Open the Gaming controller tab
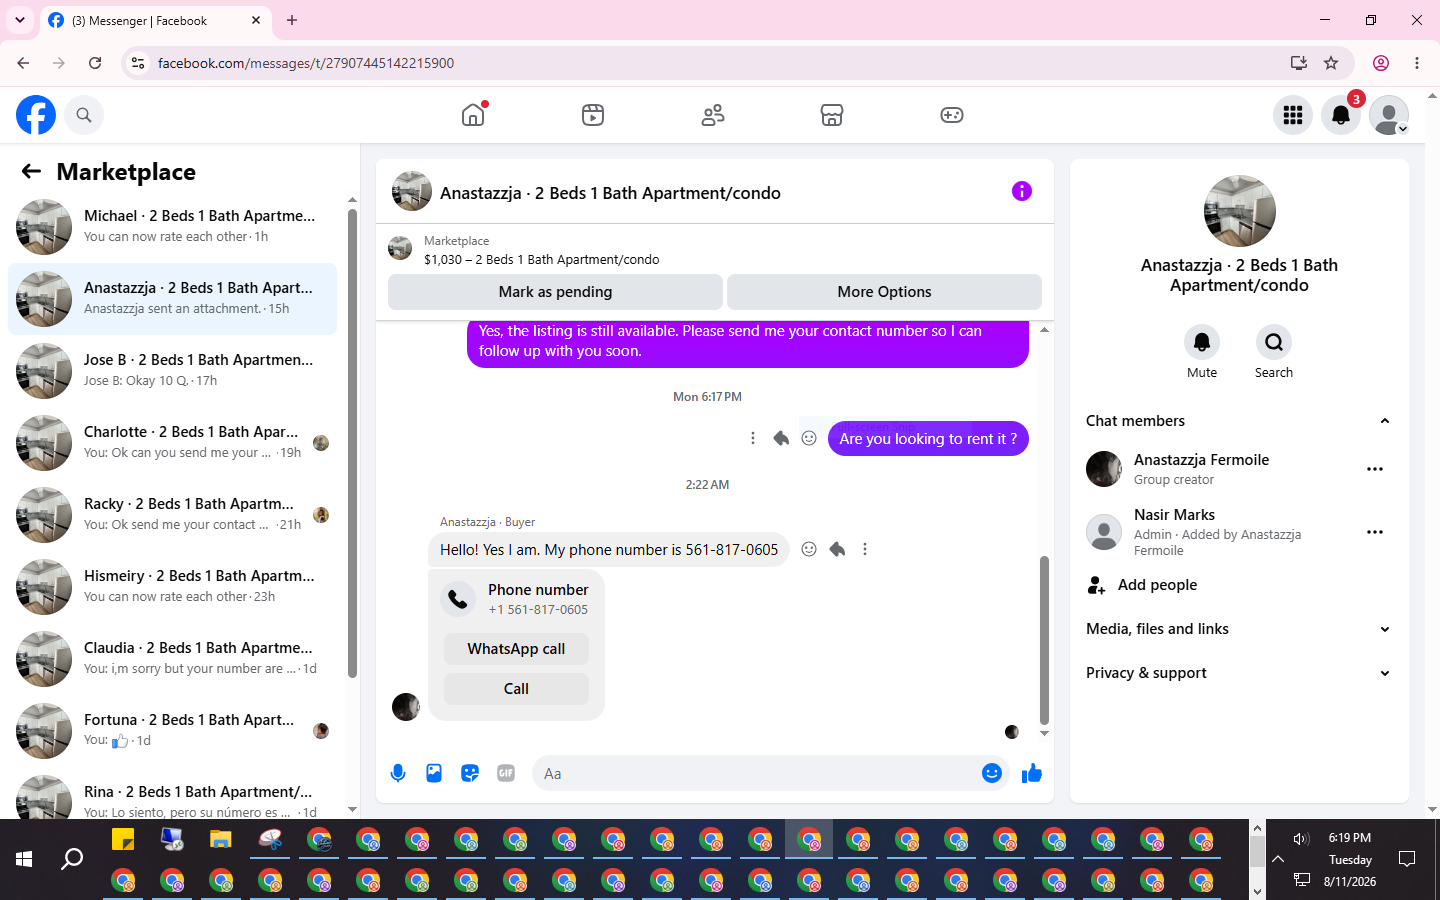Screen dimensions: 1440x900 coord(952,115)
